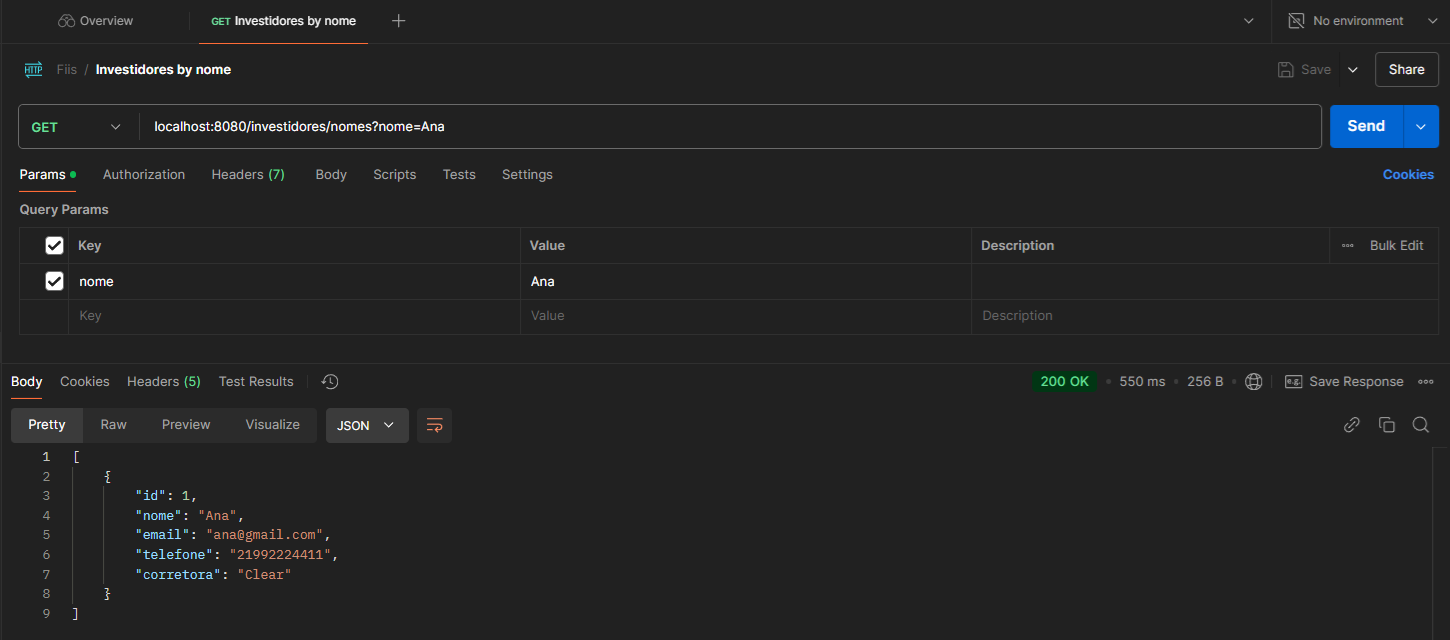This screenshot has height=640, width=1450.
Task: Click the empty Description placeholder field
Action: coord(1204,316)
